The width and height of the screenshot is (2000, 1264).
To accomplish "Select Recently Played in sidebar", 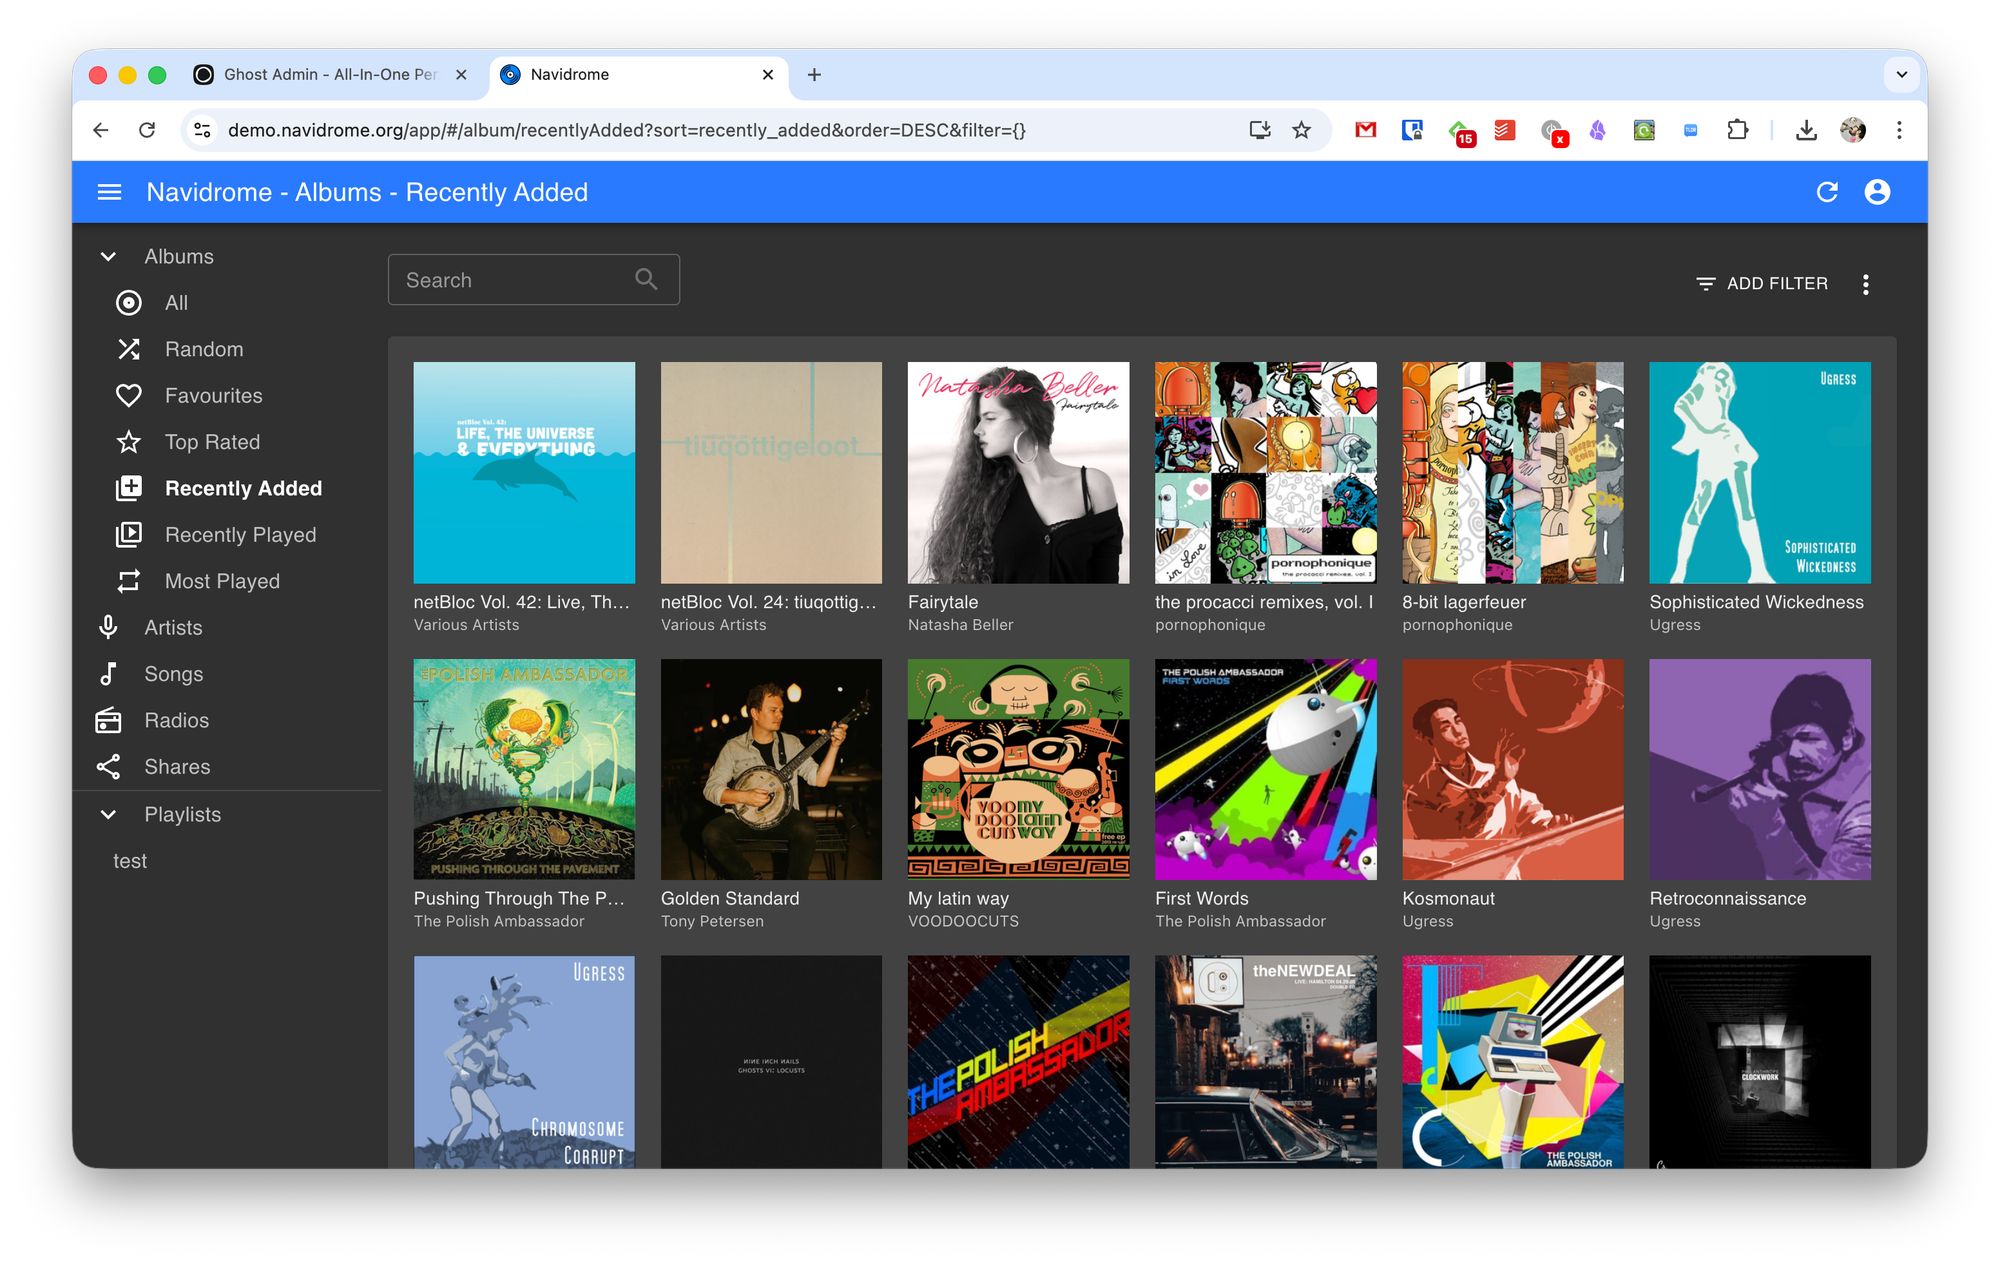I will coord(240,535).
